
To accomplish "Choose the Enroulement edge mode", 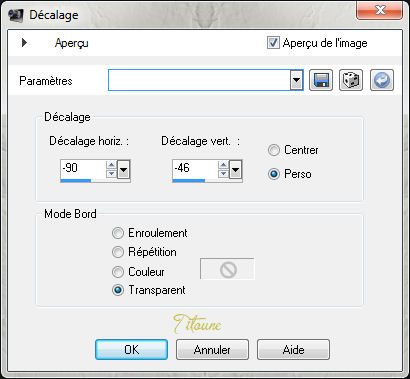I will pos(118,233).
